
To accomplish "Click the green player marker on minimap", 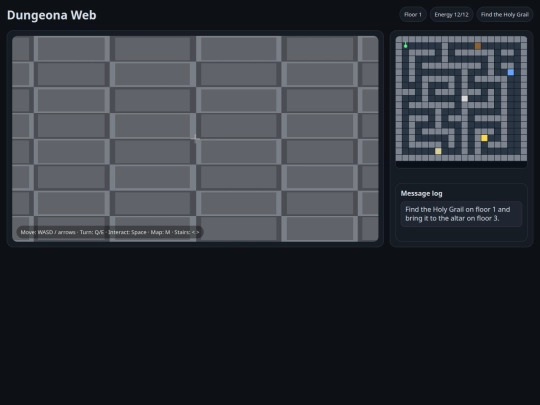I will point(405,45).
